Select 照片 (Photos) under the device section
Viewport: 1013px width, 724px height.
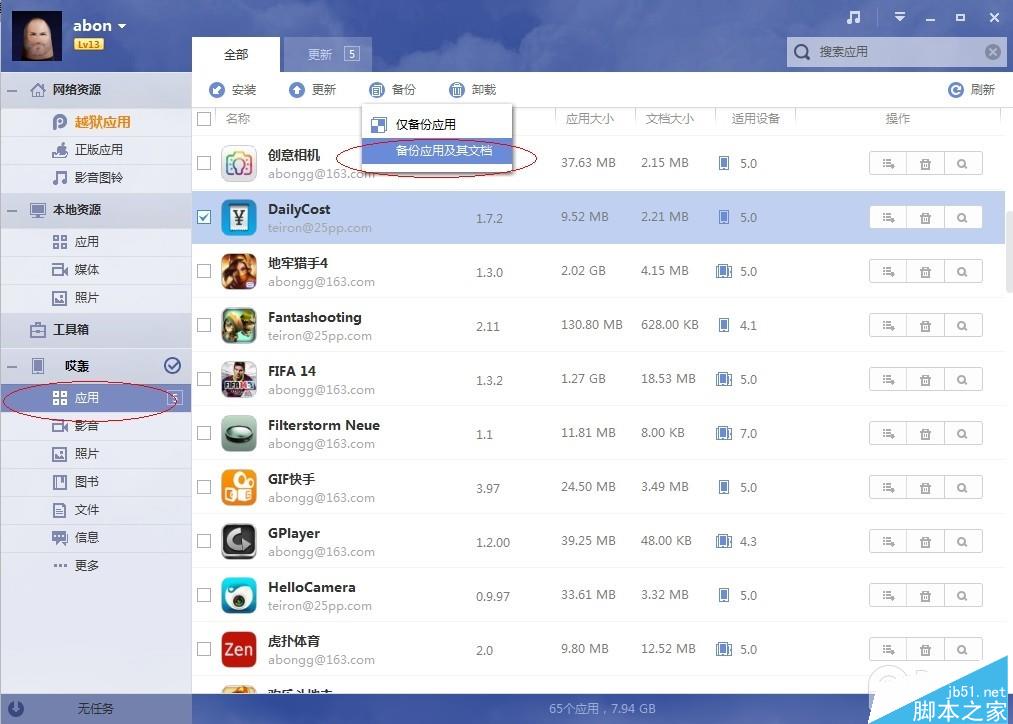point(87,453)
